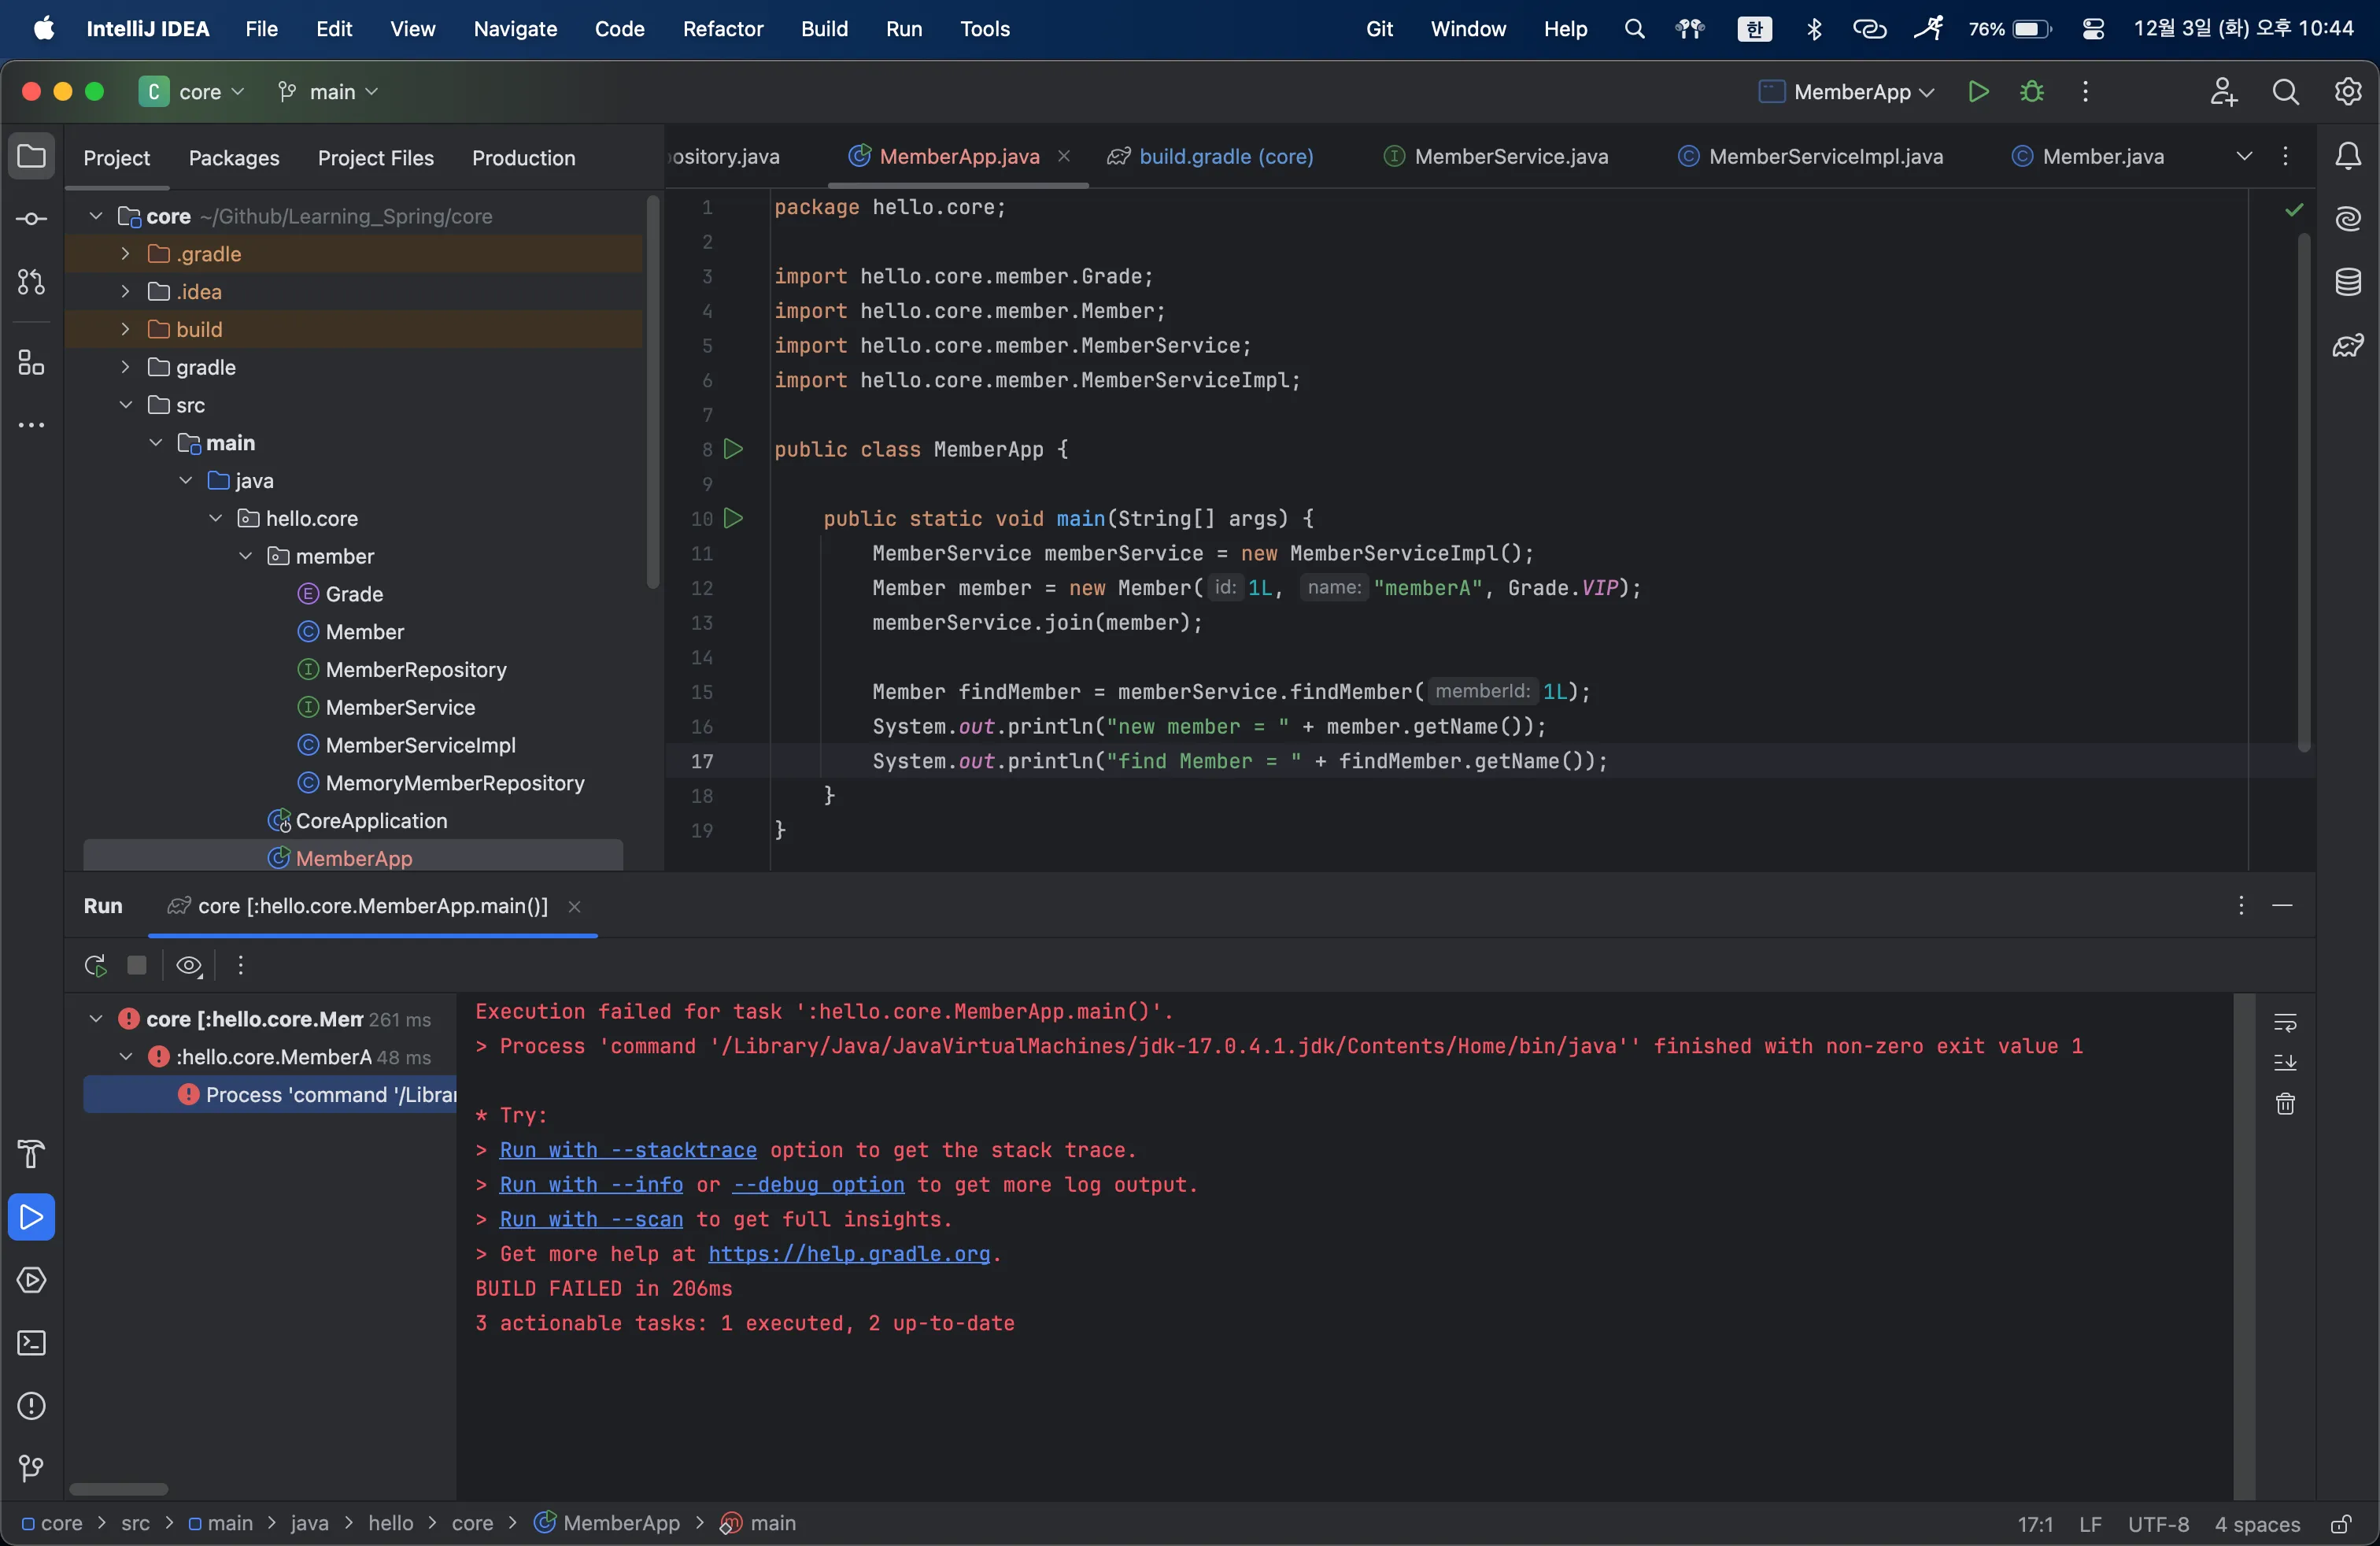Open the help.gradle.org link
This screenshot has height=1546, width=2380.
tap(849, 1254)
